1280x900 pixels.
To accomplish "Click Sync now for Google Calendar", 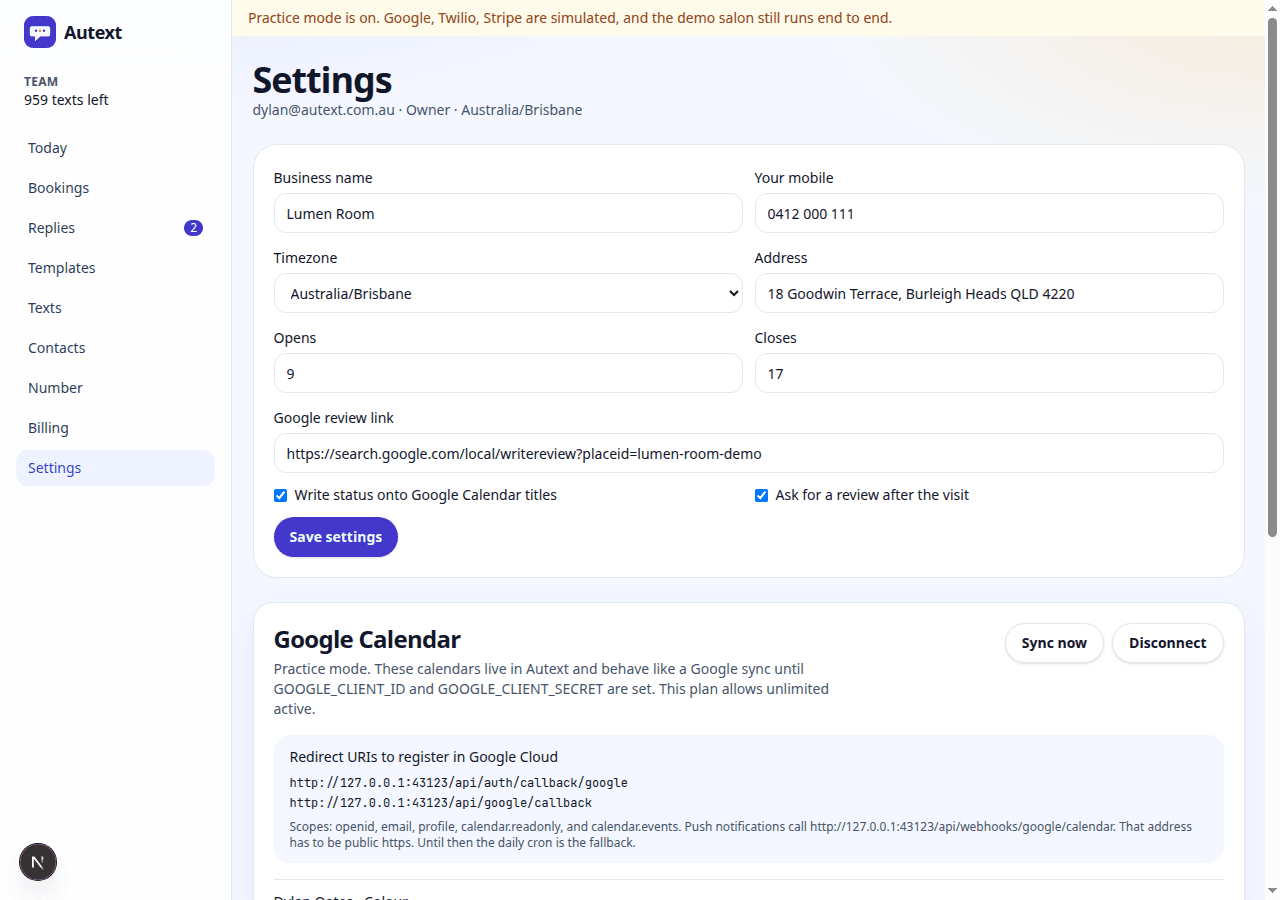I will coord(1054,643).
